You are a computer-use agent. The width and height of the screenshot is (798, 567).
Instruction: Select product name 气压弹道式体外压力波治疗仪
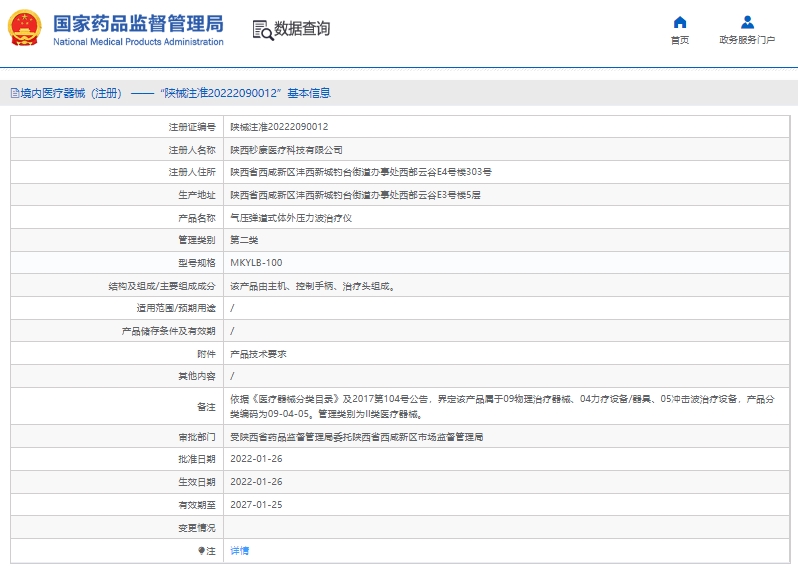[291, 218]
